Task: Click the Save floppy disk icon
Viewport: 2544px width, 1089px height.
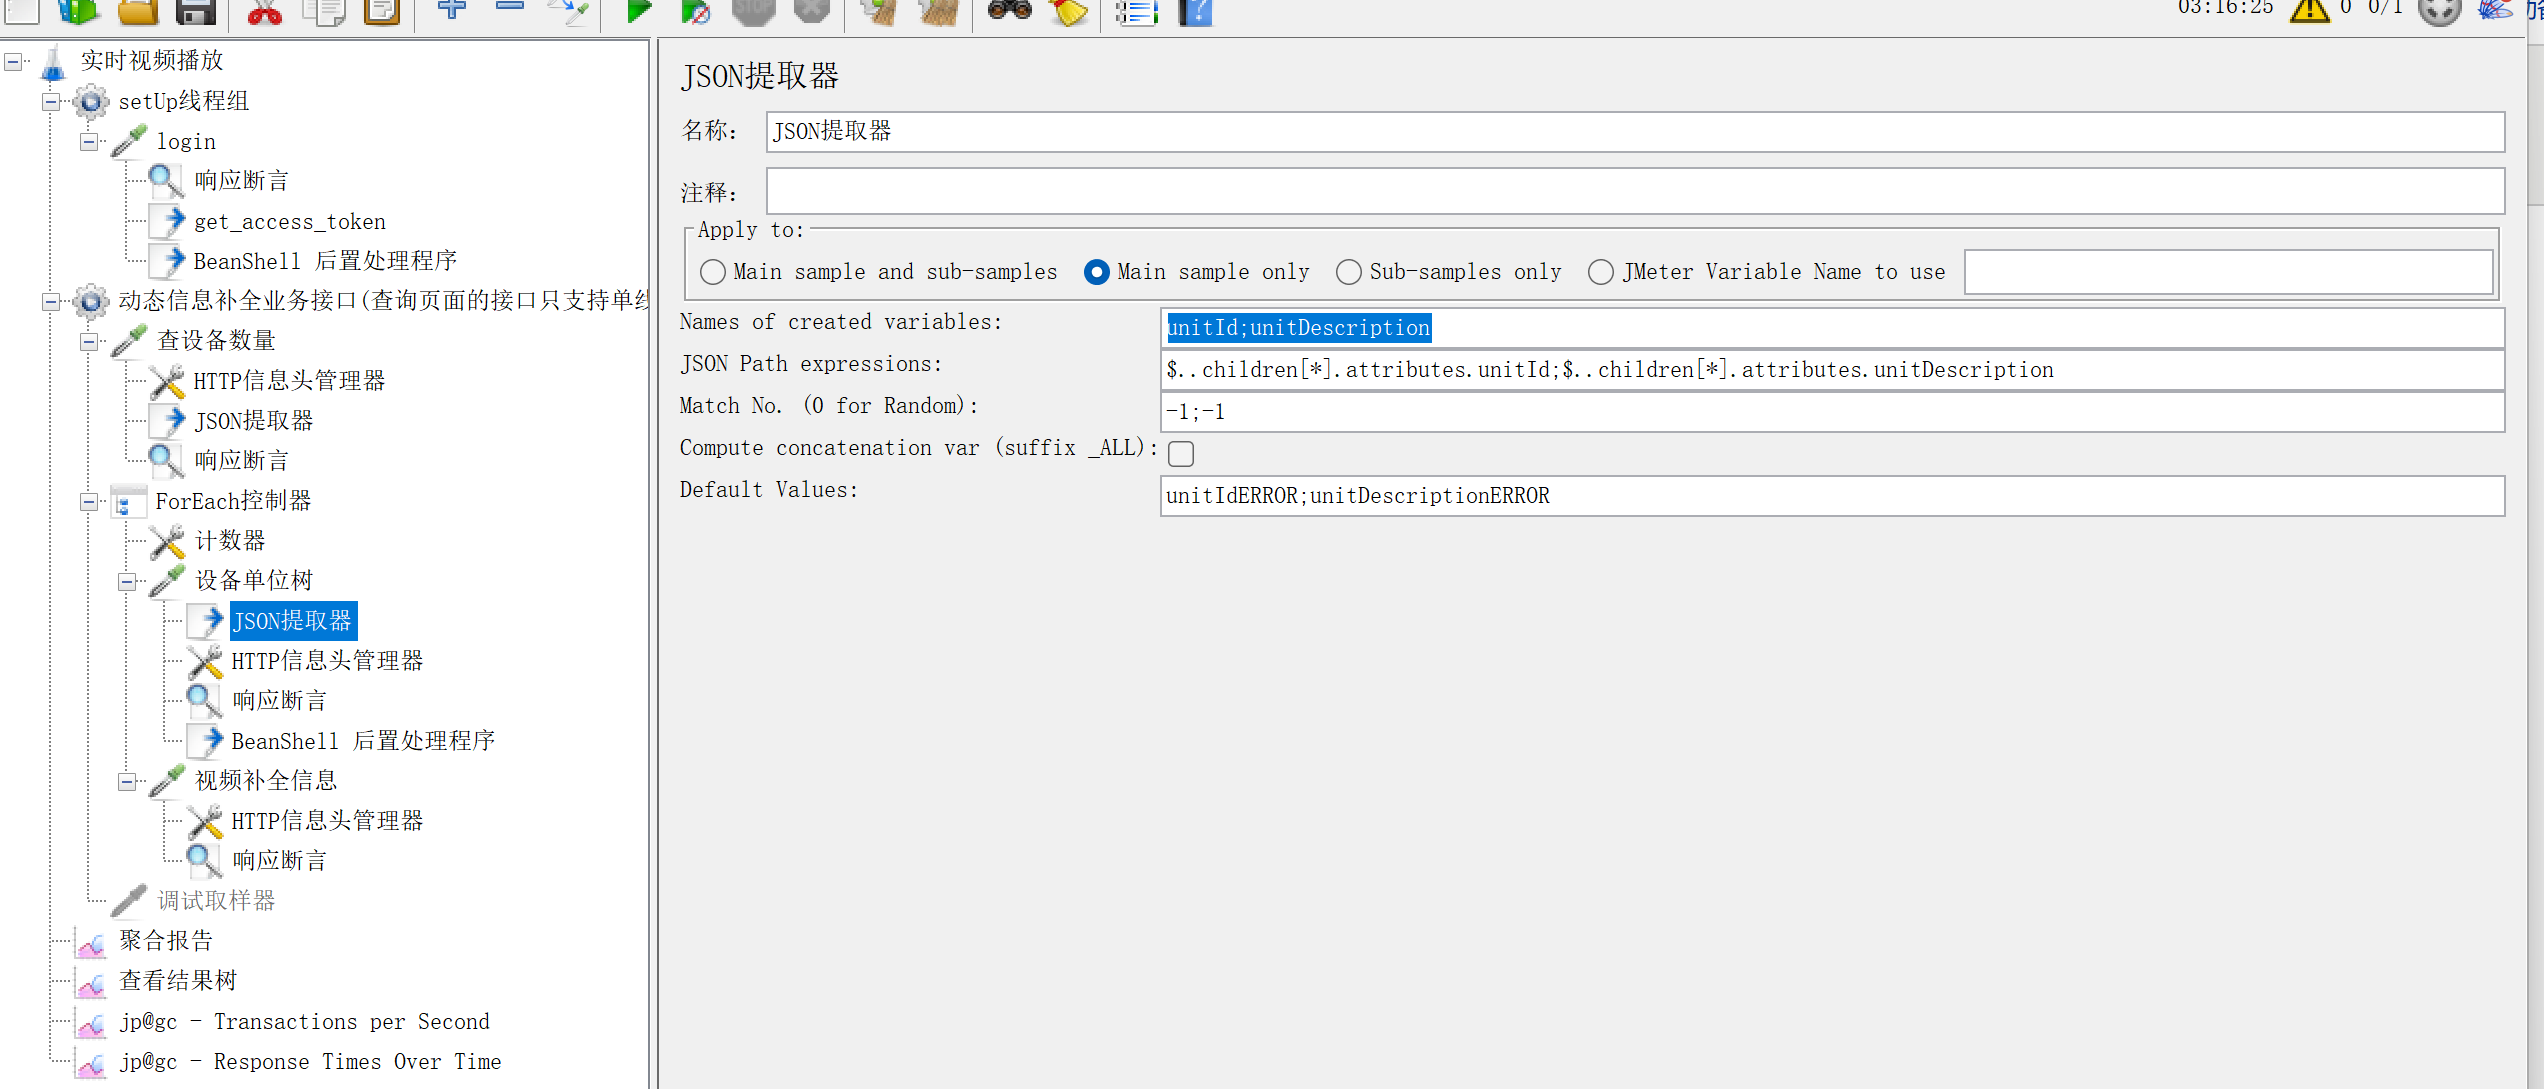Action: pyautogui.click(x=196, y=10)
